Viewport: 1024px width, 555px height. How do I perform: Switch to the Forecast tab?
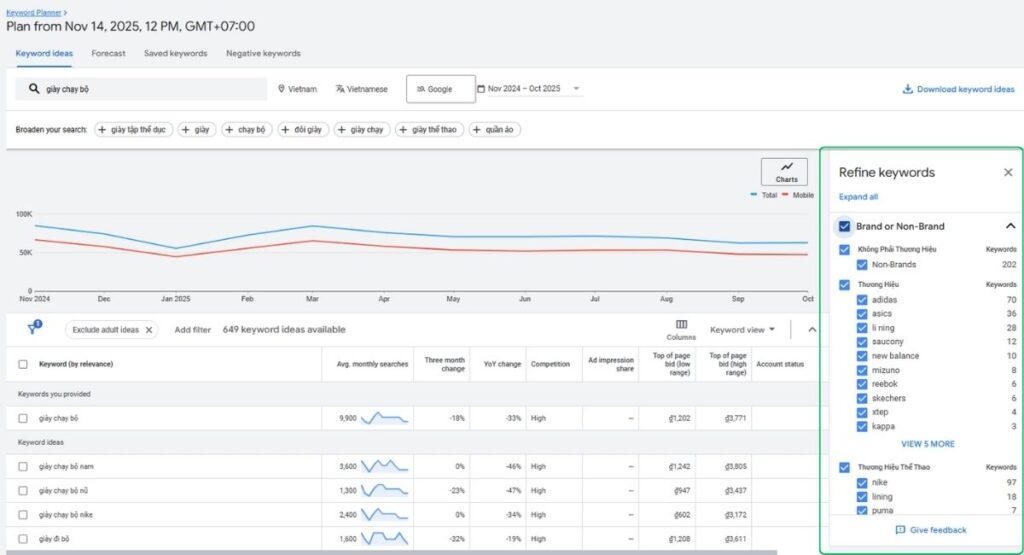[108, 53]
